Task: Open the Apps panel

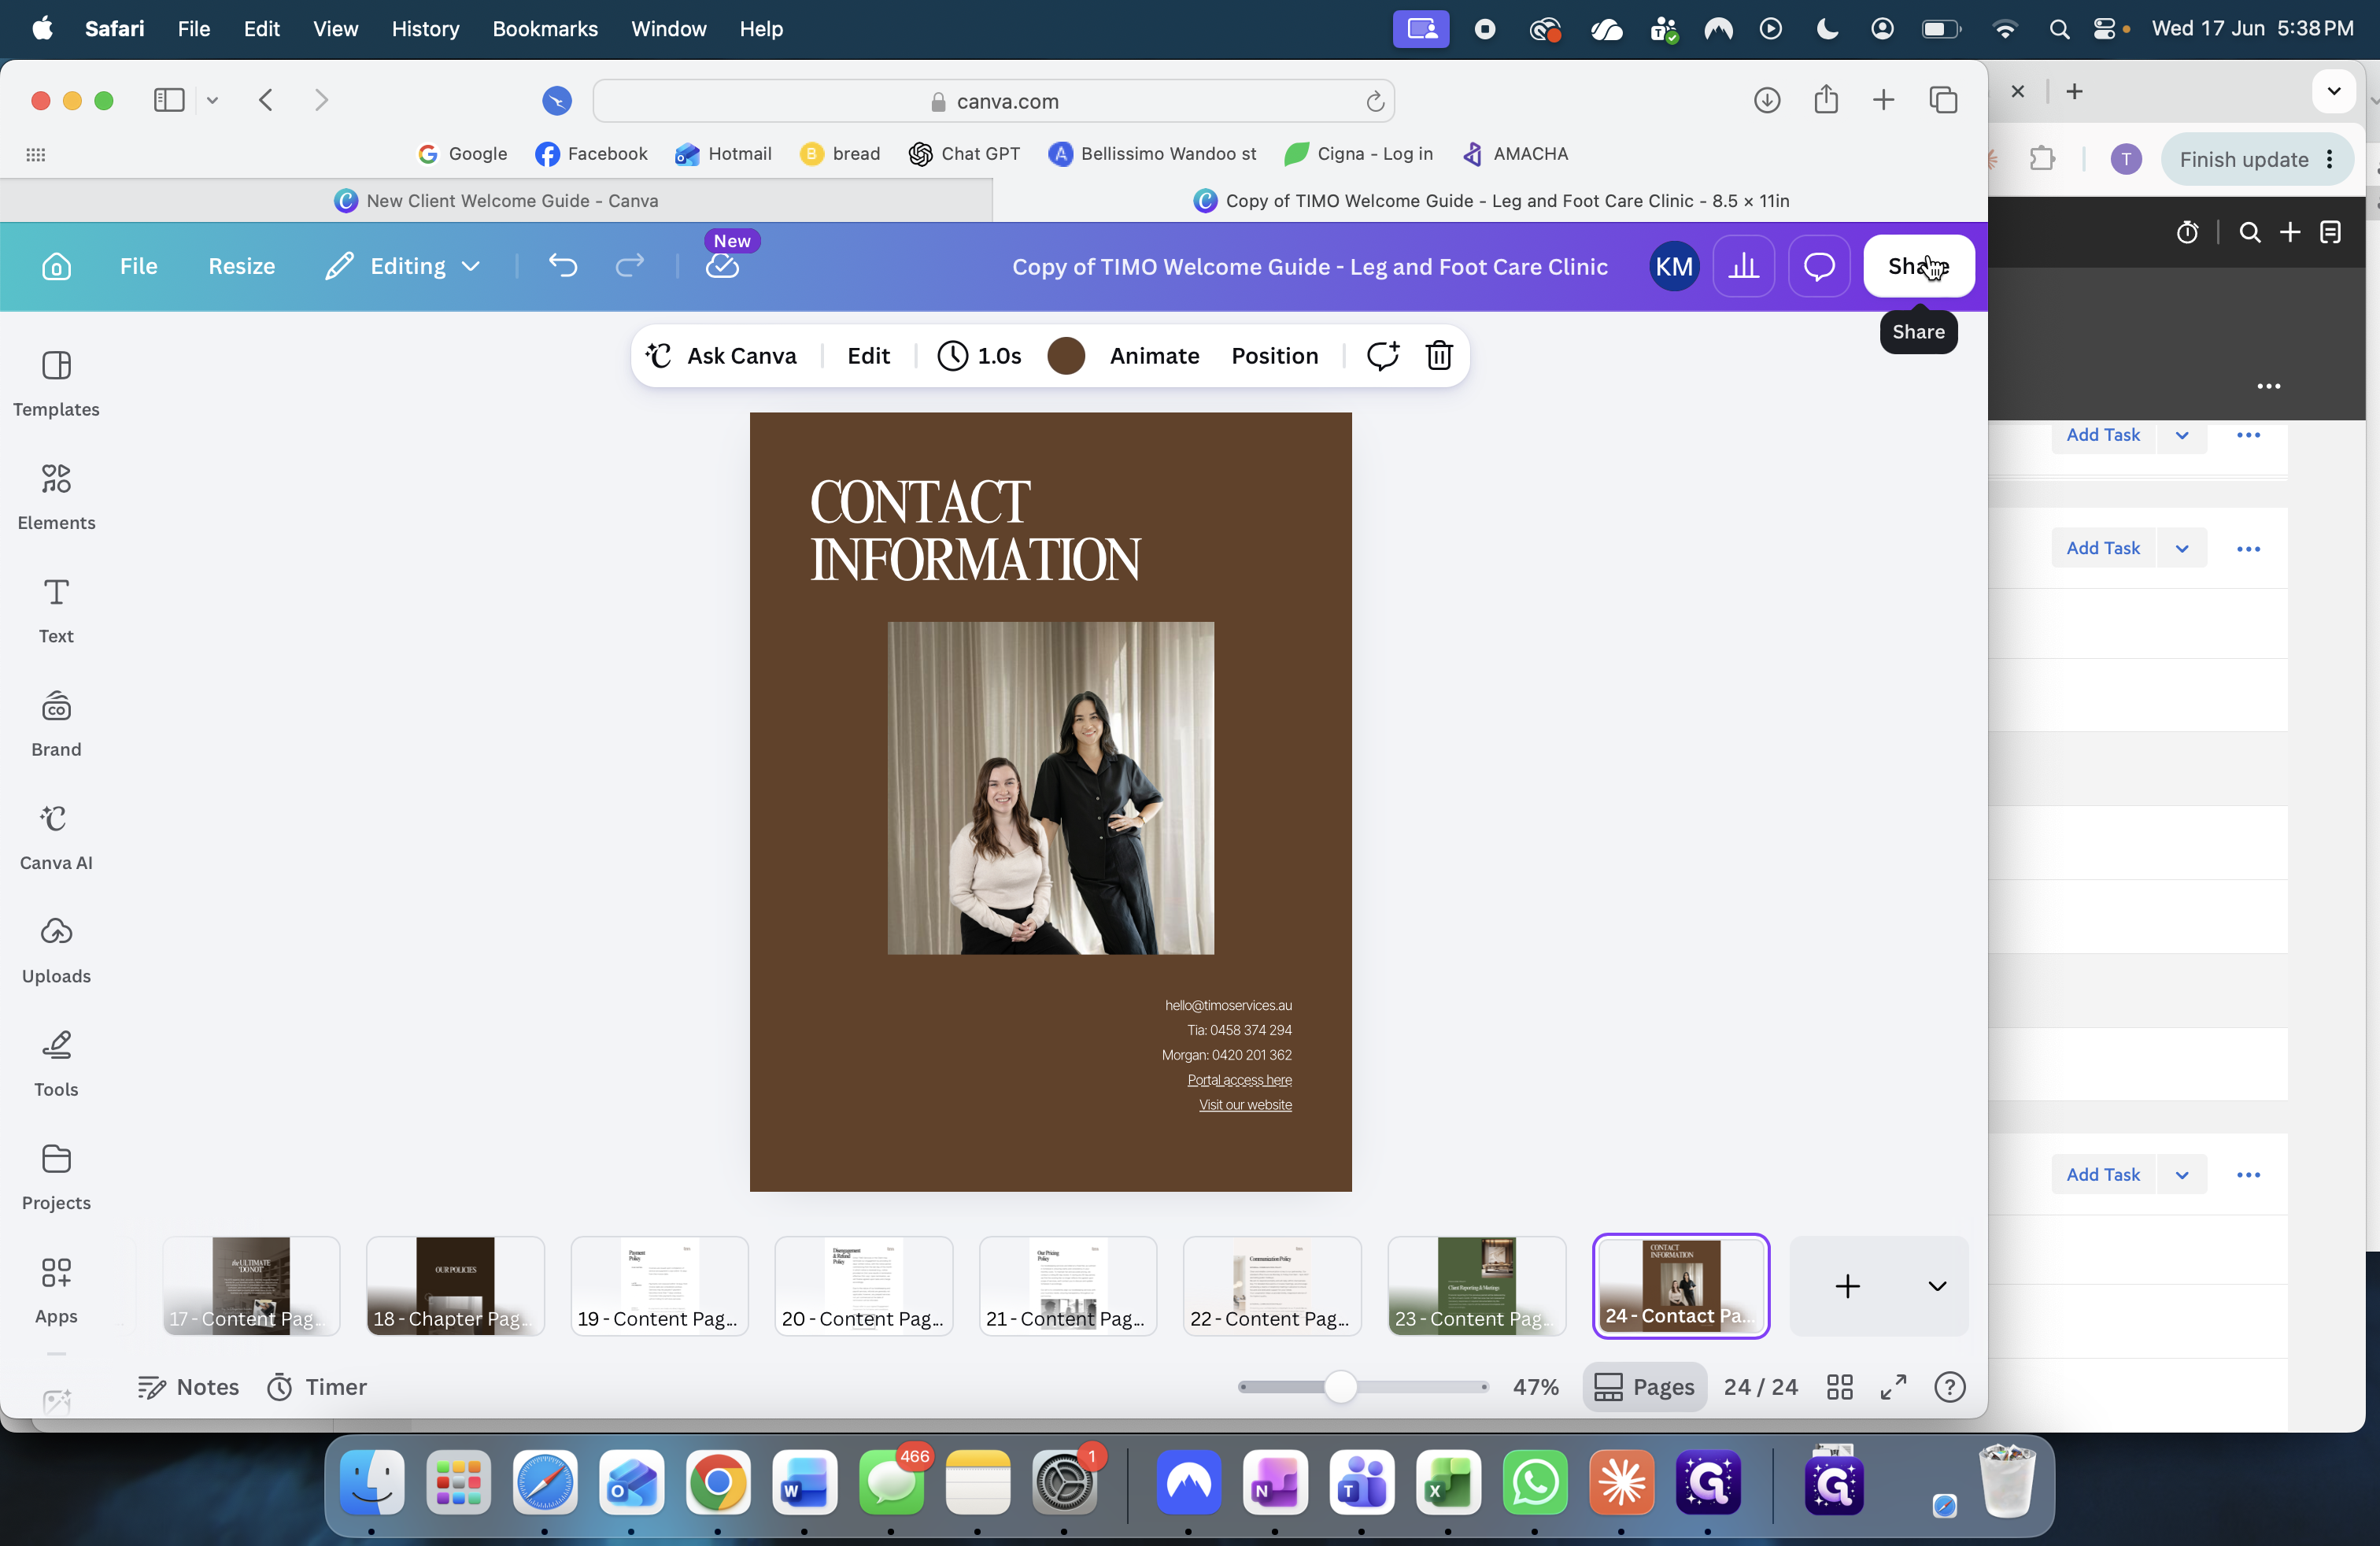Action: [56, 1290]
